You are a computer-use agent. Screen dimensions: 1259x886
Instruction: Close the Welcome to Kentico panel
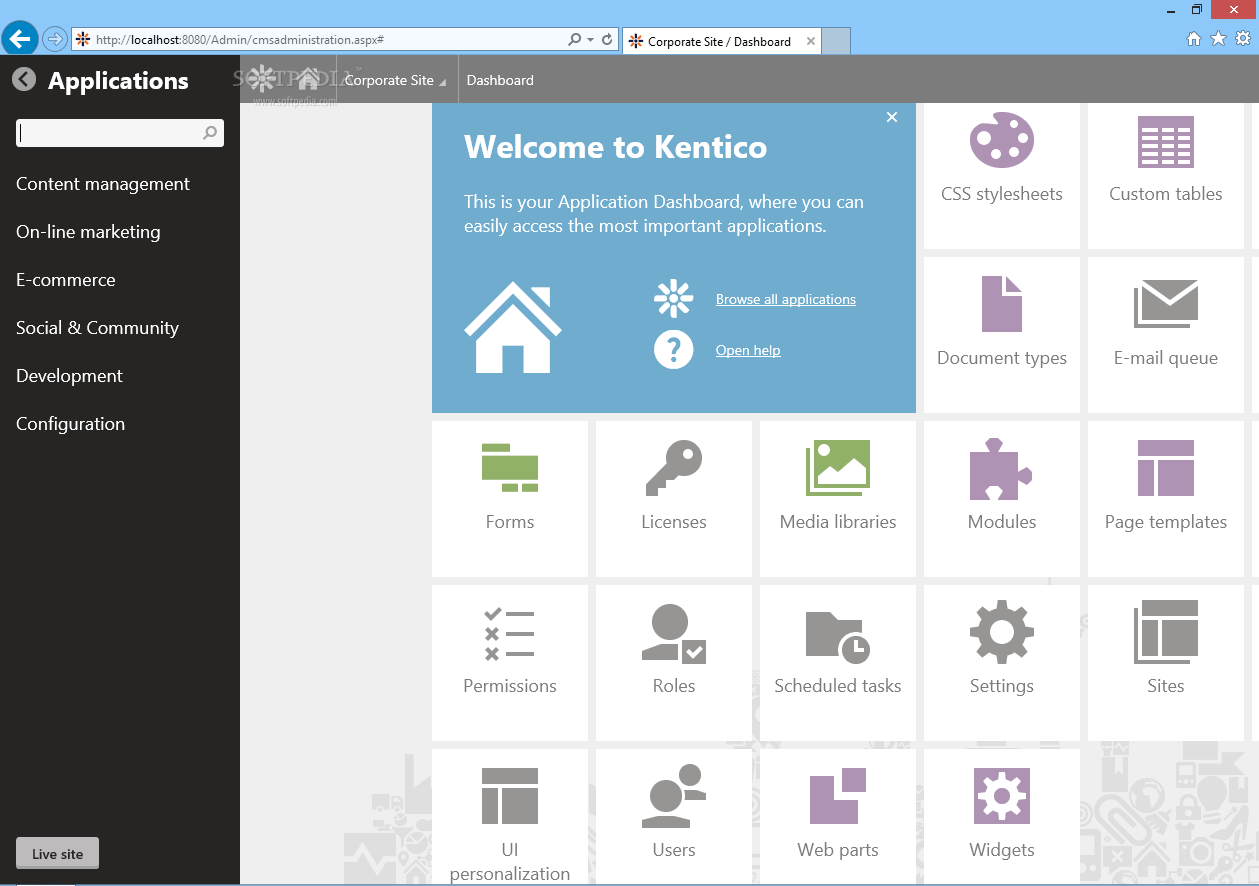pos(892,117)
